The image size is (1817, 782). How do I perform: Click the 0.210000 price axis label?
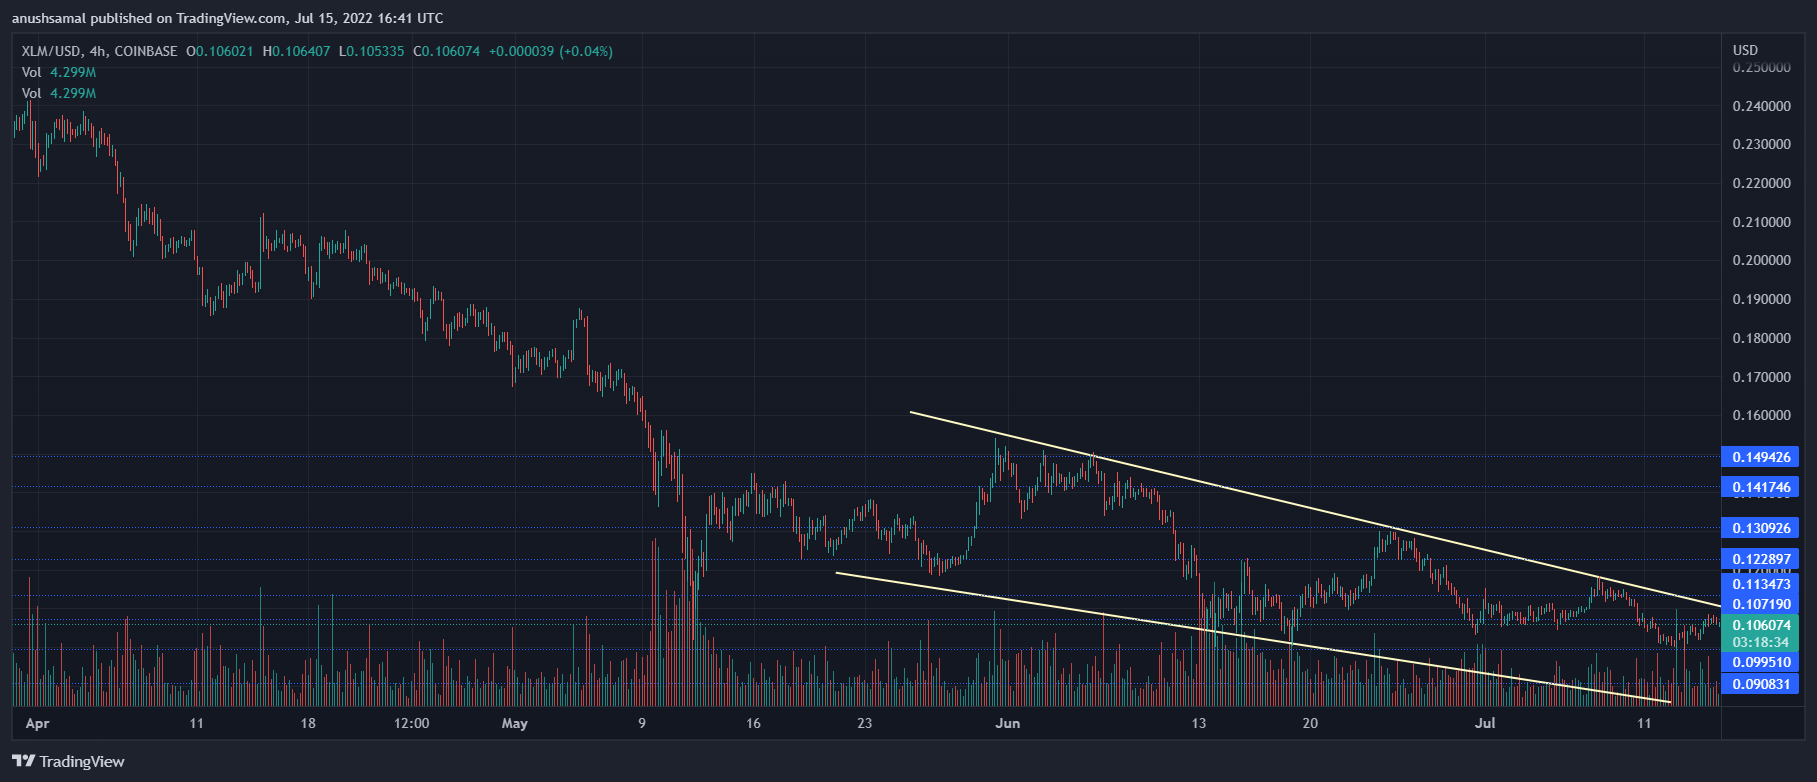point(1761,222)
